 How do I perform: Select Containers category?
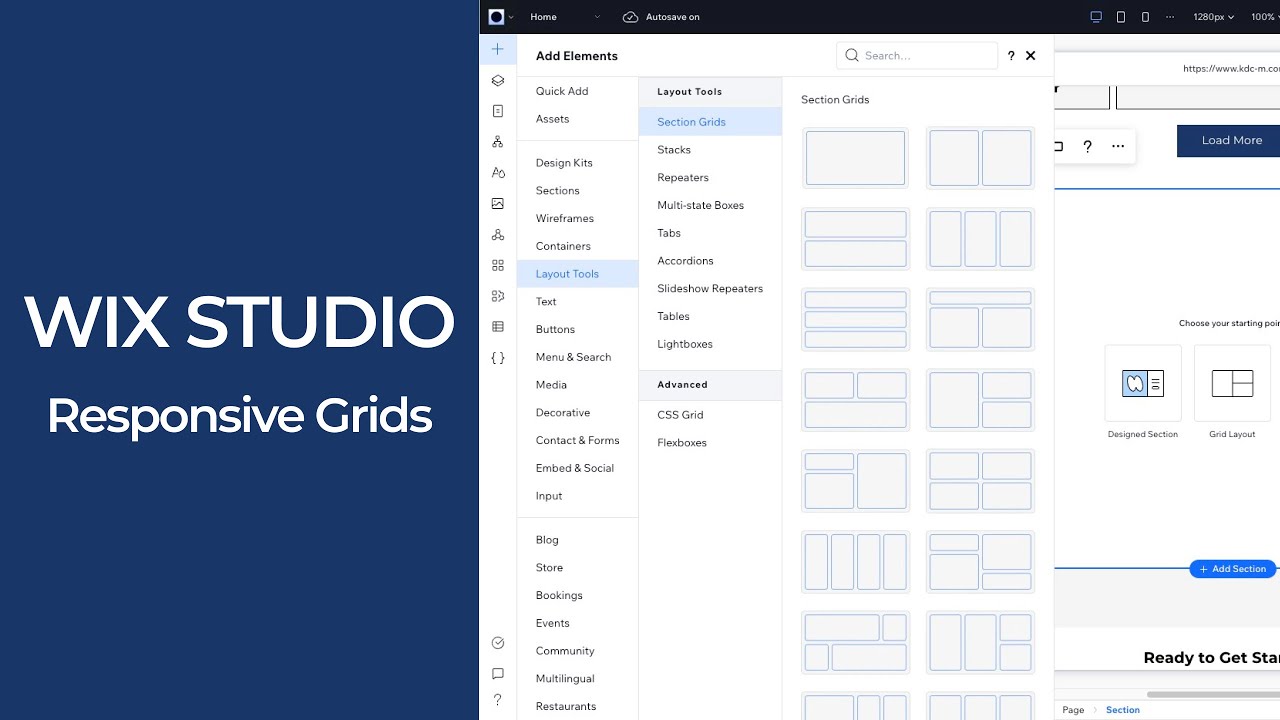pyautogui.click(x=563, y=246)
